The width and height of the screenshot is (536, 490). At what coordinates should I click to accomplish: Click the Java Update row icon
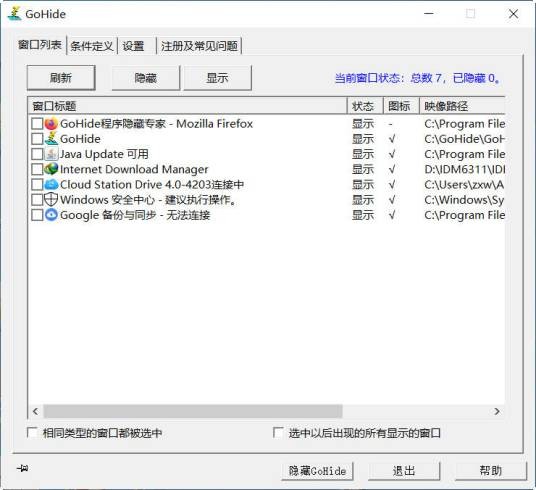51,154
